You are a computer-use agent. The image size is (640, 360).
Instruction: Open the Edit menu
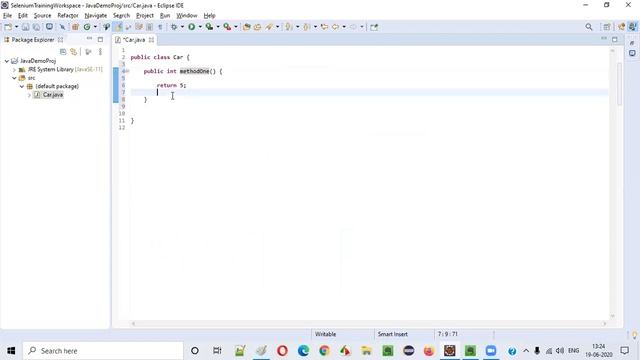coord(23,16)
